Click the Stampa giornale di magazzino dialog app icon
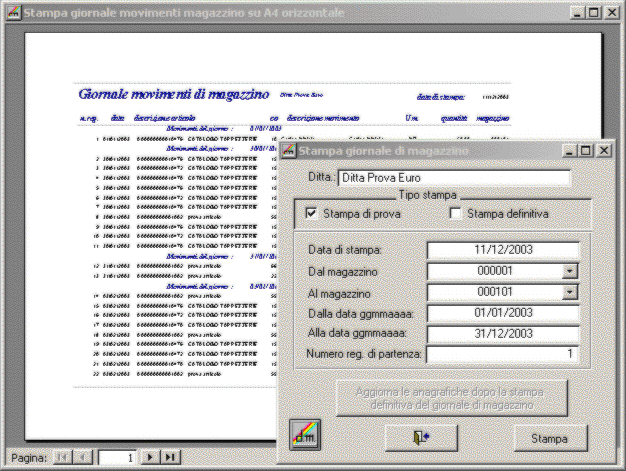 (x=288, y=150)
